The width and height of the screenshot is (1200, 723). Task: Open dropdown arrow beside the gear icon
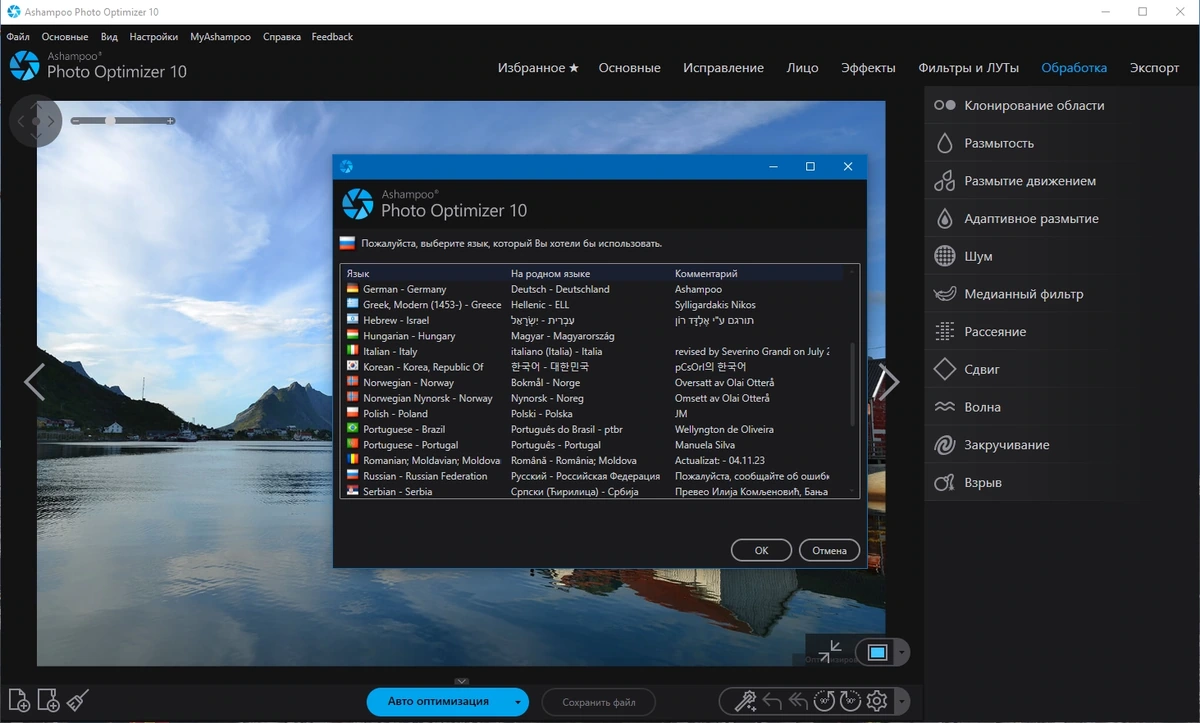point(902,701)
